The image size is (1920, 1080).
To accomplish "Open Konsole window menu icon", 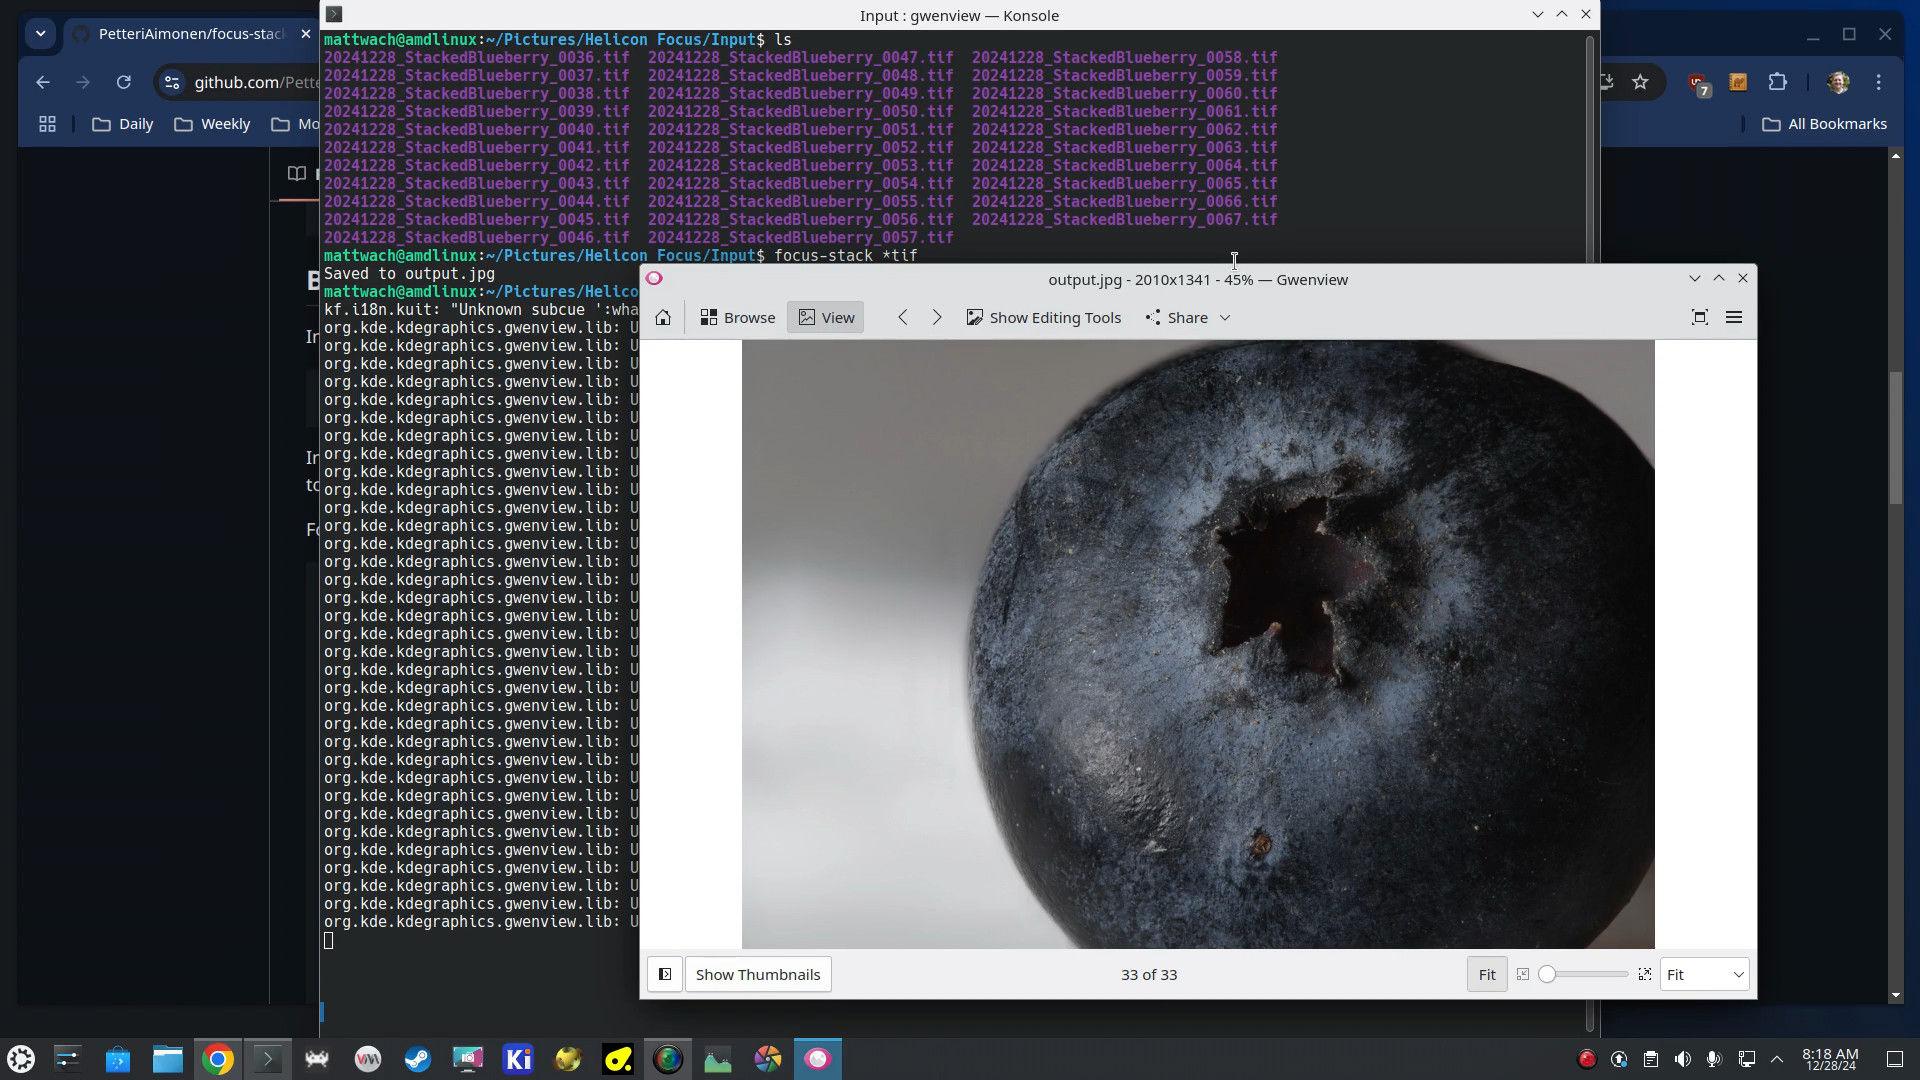I will coord(335,14).
